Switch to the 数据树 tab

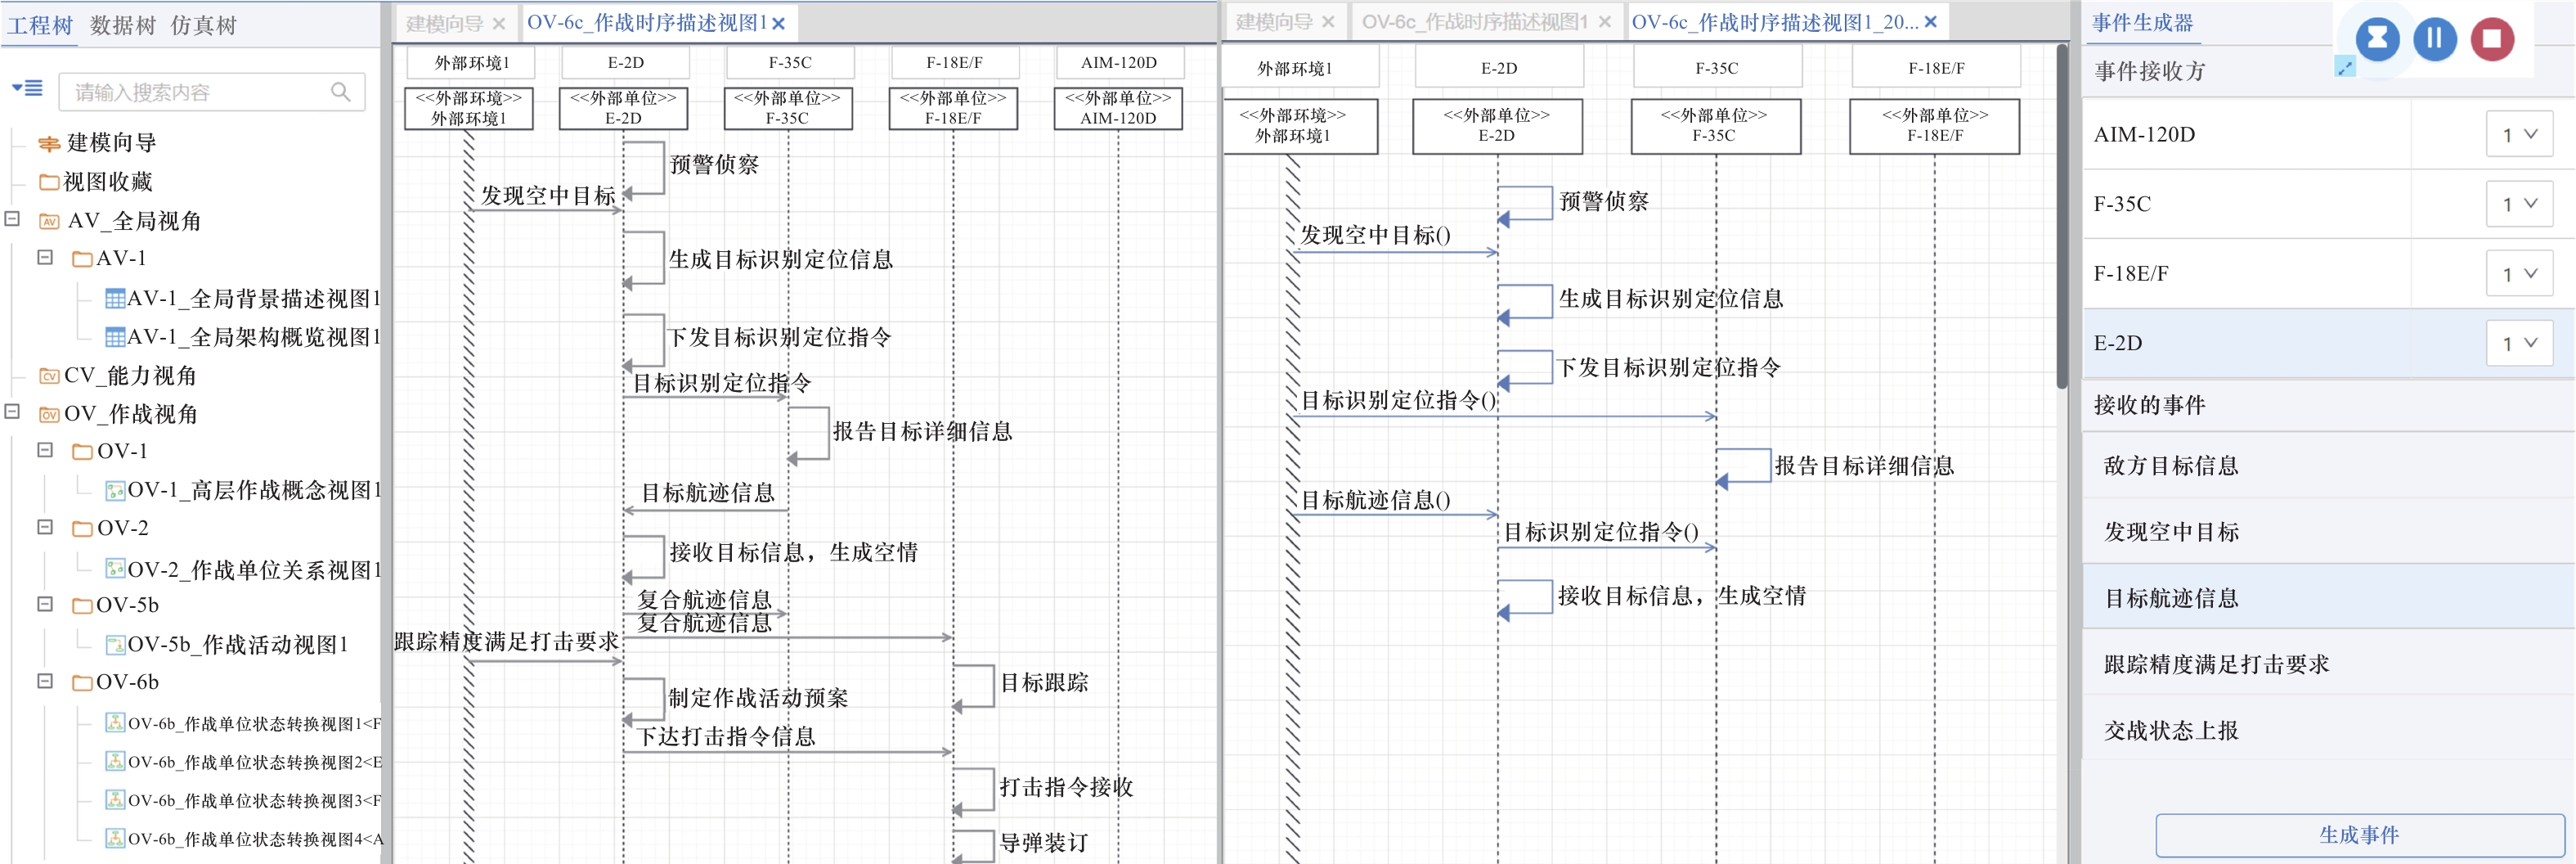pos(122,25)
